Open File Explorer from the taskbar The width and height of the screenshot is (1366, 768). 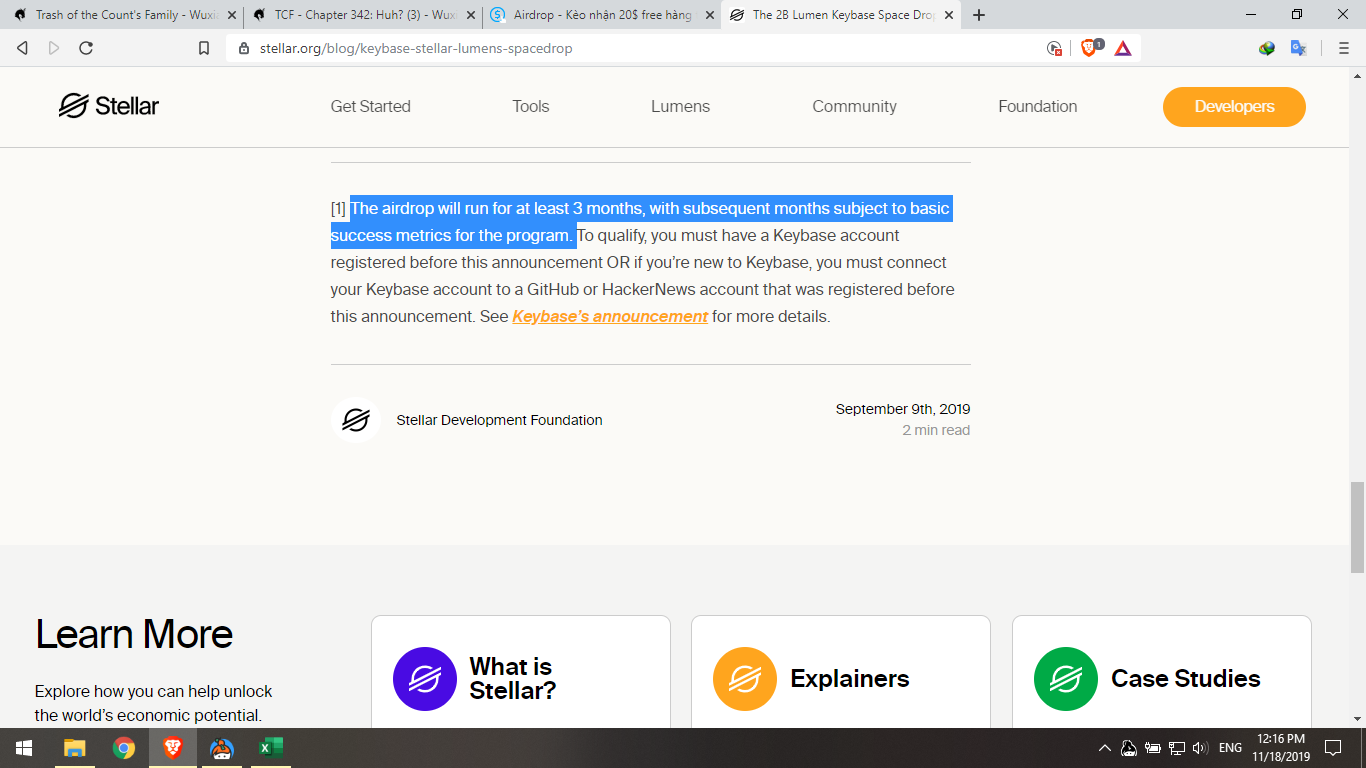click(x=75, y=748)
